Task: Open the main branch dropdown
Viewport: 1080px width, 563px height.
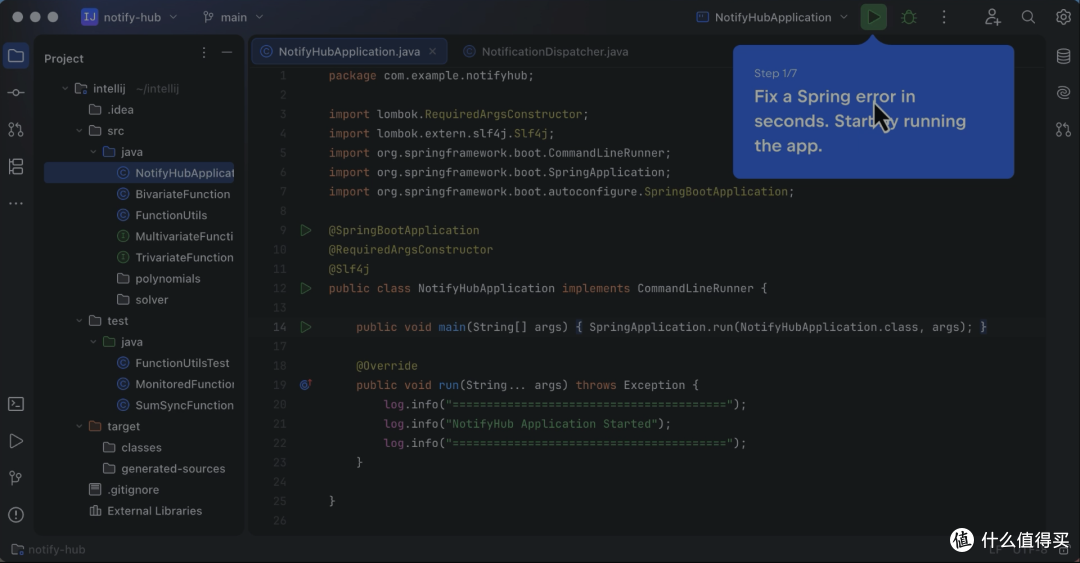Action: [233, 17]
